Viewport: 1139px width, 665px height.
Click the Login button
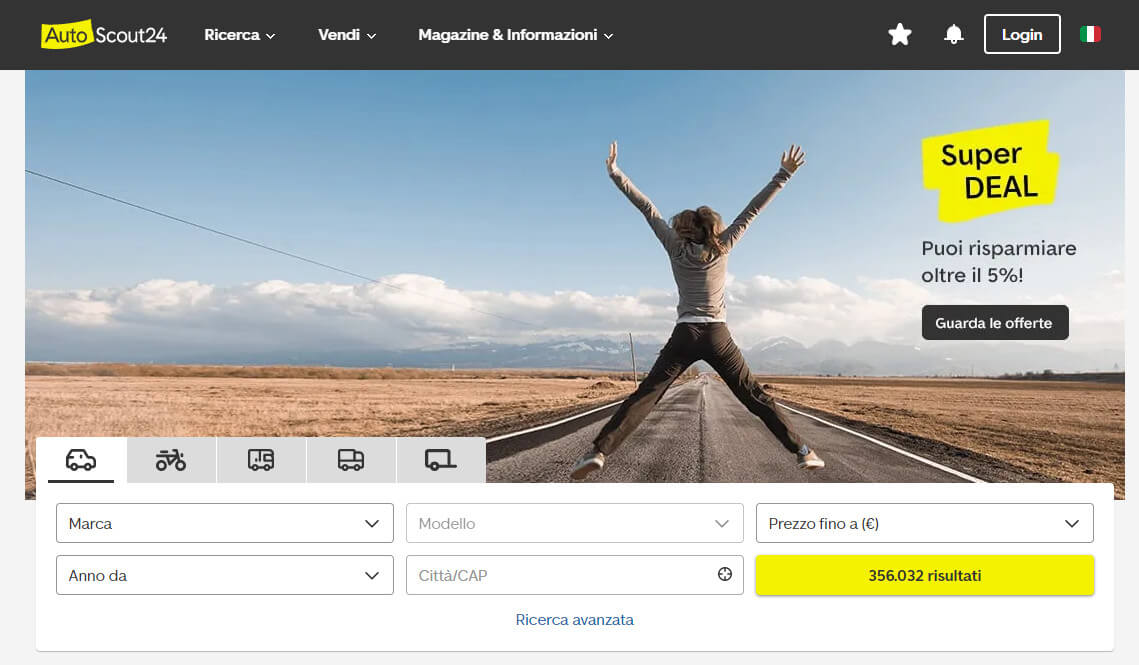pyautogui.click(x=1022, y=35)
